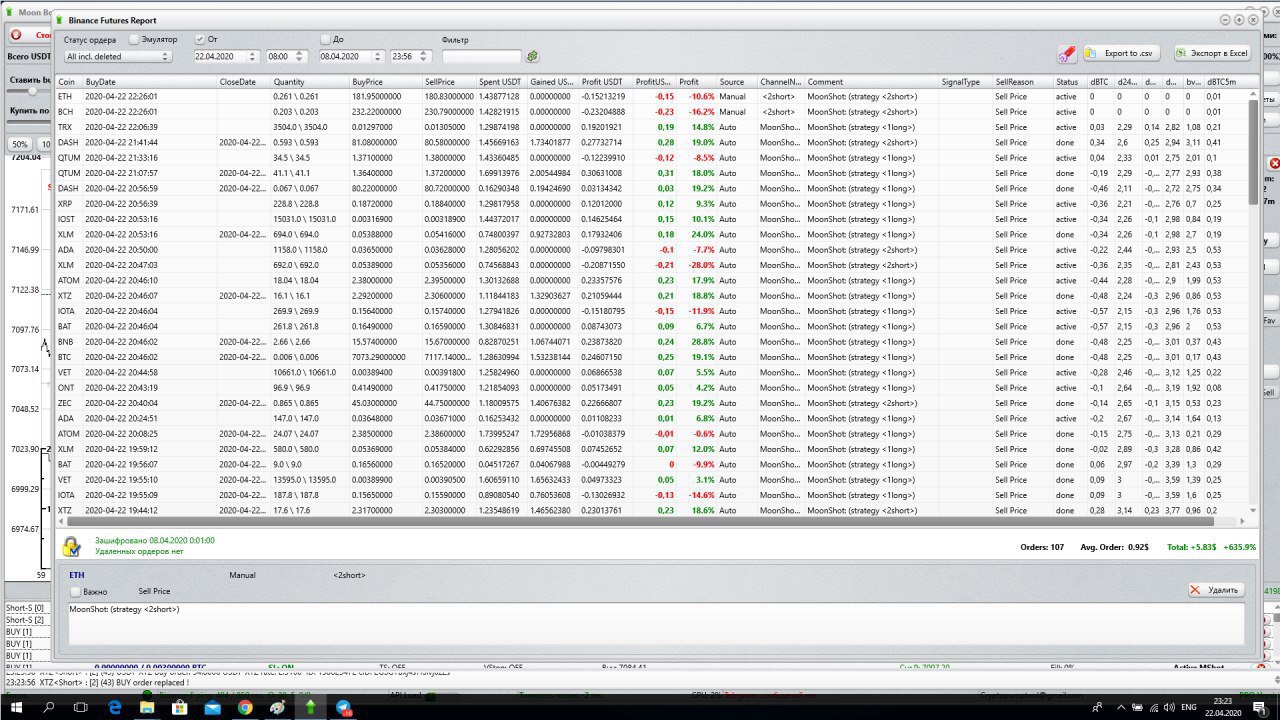Open the Windows Start menu
Screen dimensions: 1280x720
click(16, 707)
